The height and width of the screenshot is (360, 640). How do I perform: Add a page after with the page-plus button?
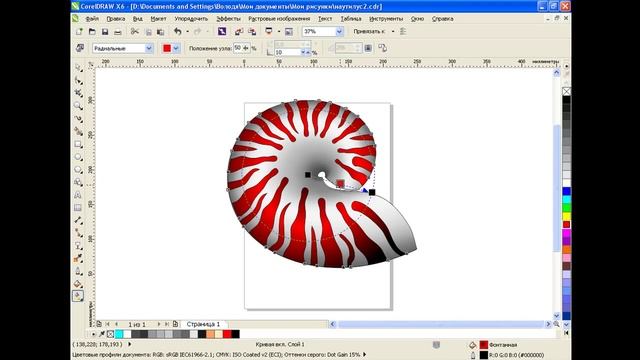coord(176,324)
